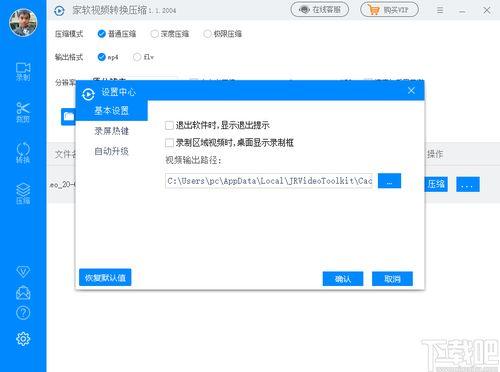Browse for output path with dialog ... button
This screenshot has height=372, width=500.
tap(389, 181)
